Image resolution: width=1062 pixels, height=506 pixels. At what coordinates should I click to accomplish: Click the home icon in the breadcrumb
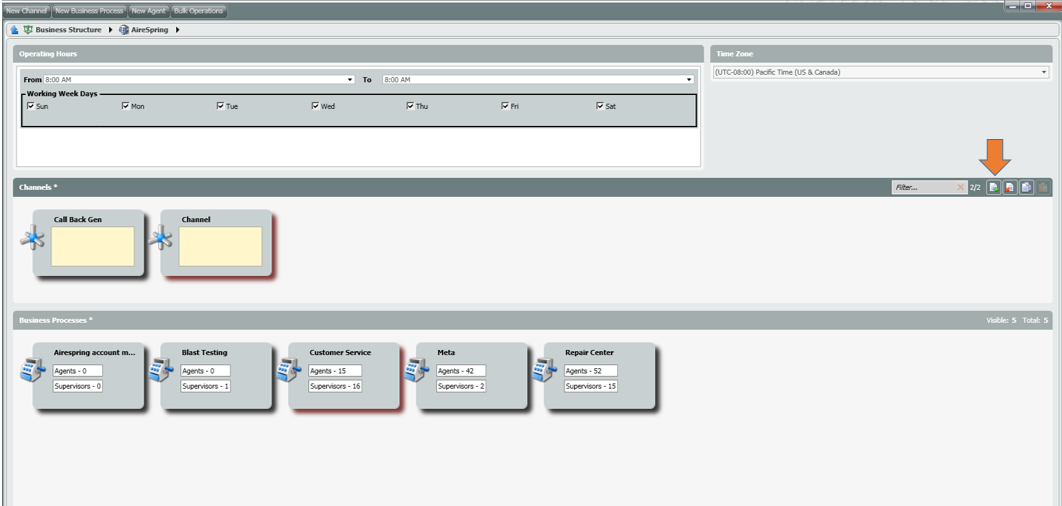click(14, 30)
